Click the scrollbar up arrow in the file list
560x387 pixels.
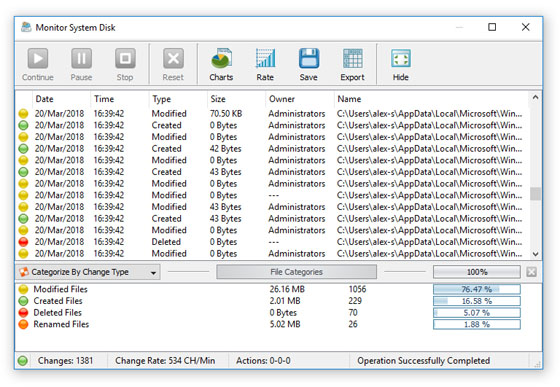coord(535,97)
